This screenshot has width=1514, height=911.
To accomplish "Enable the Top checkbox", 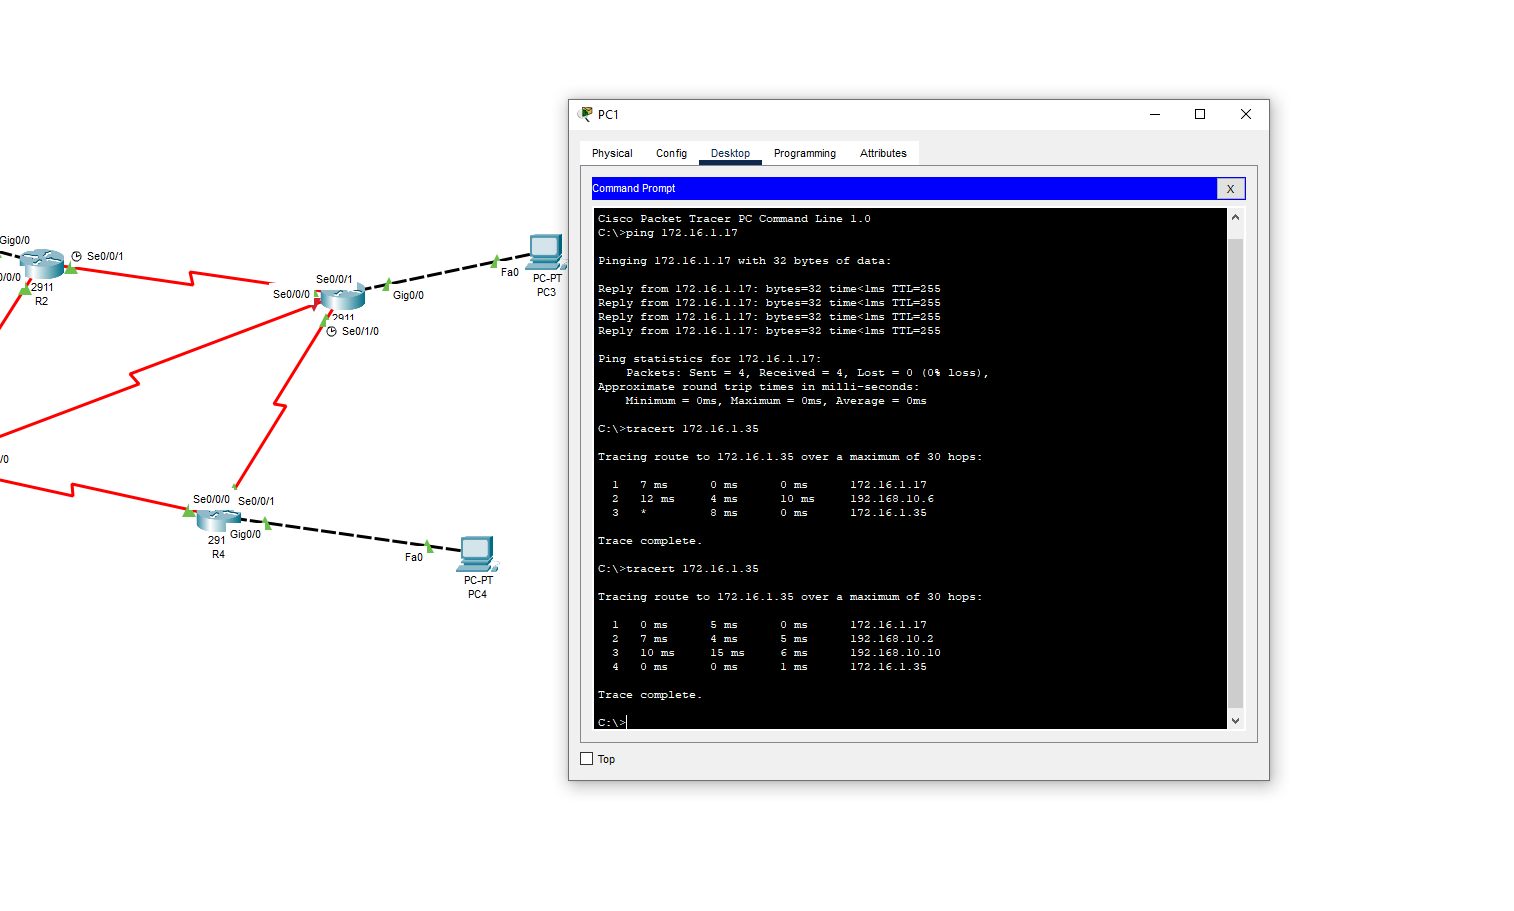I will tap(587, 758).
